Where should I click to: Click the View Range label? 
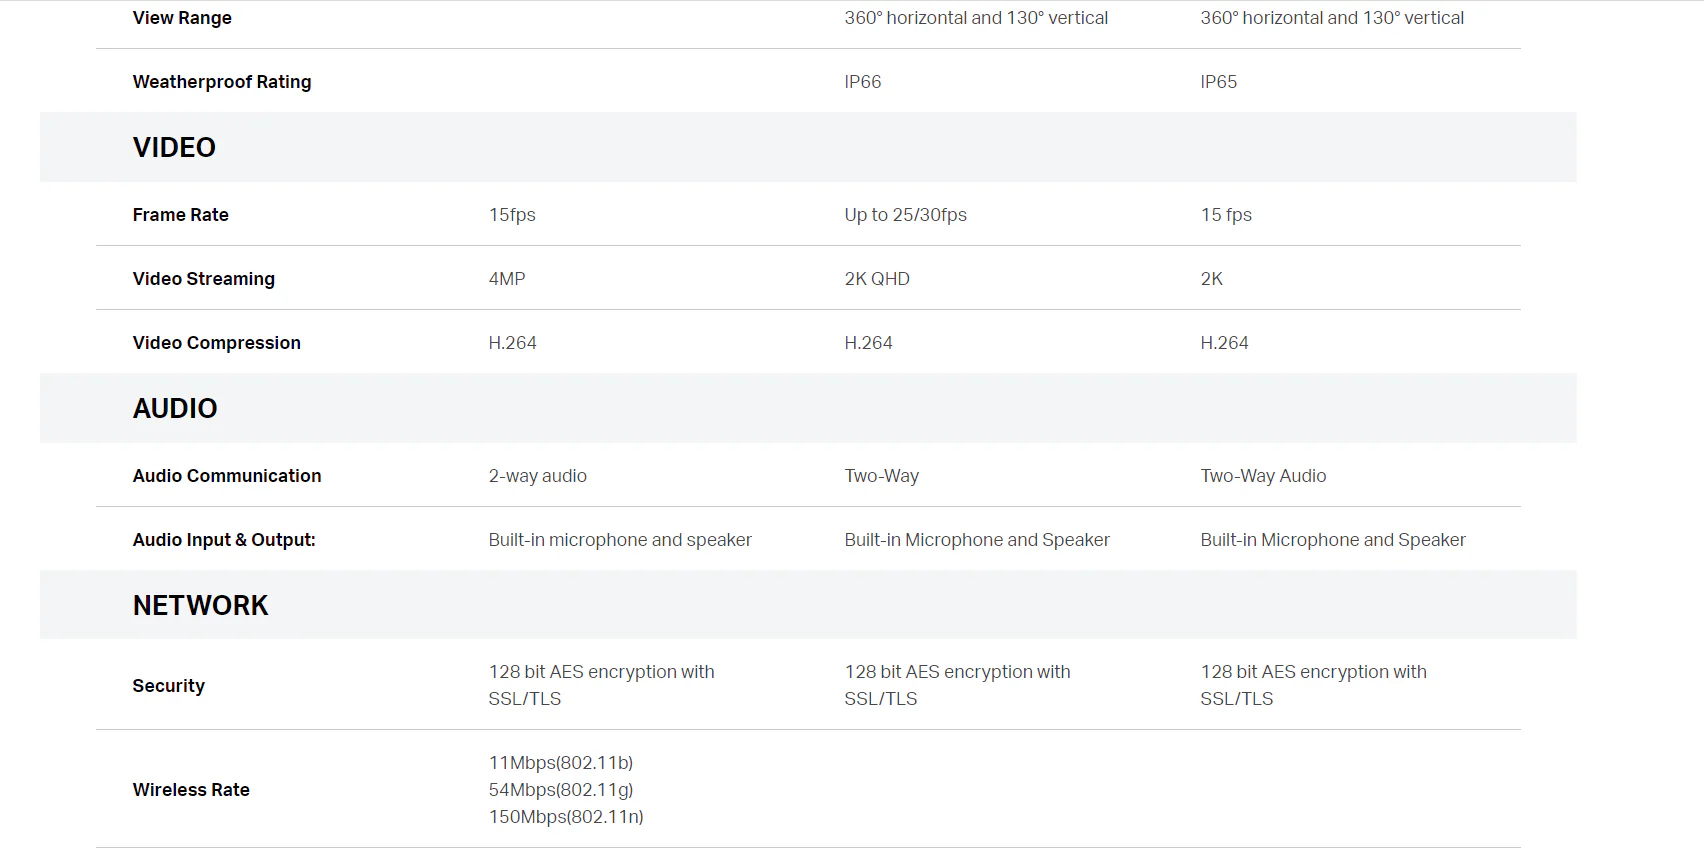182,18
